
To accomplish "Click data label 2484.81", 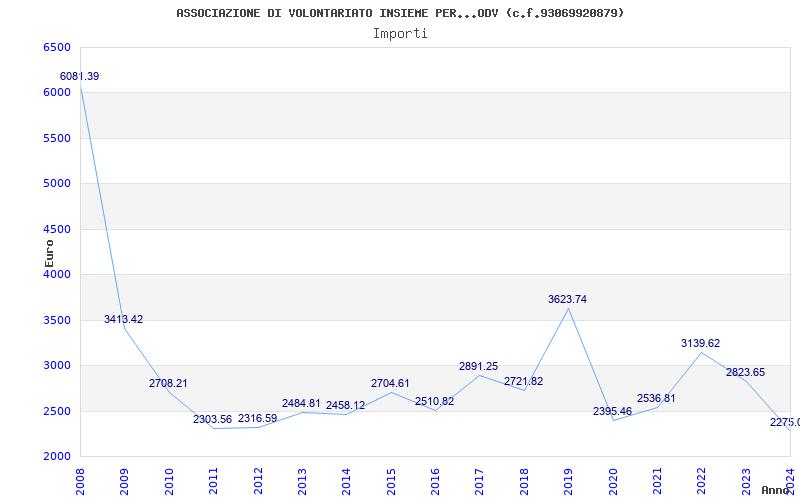I will (302, 404).
